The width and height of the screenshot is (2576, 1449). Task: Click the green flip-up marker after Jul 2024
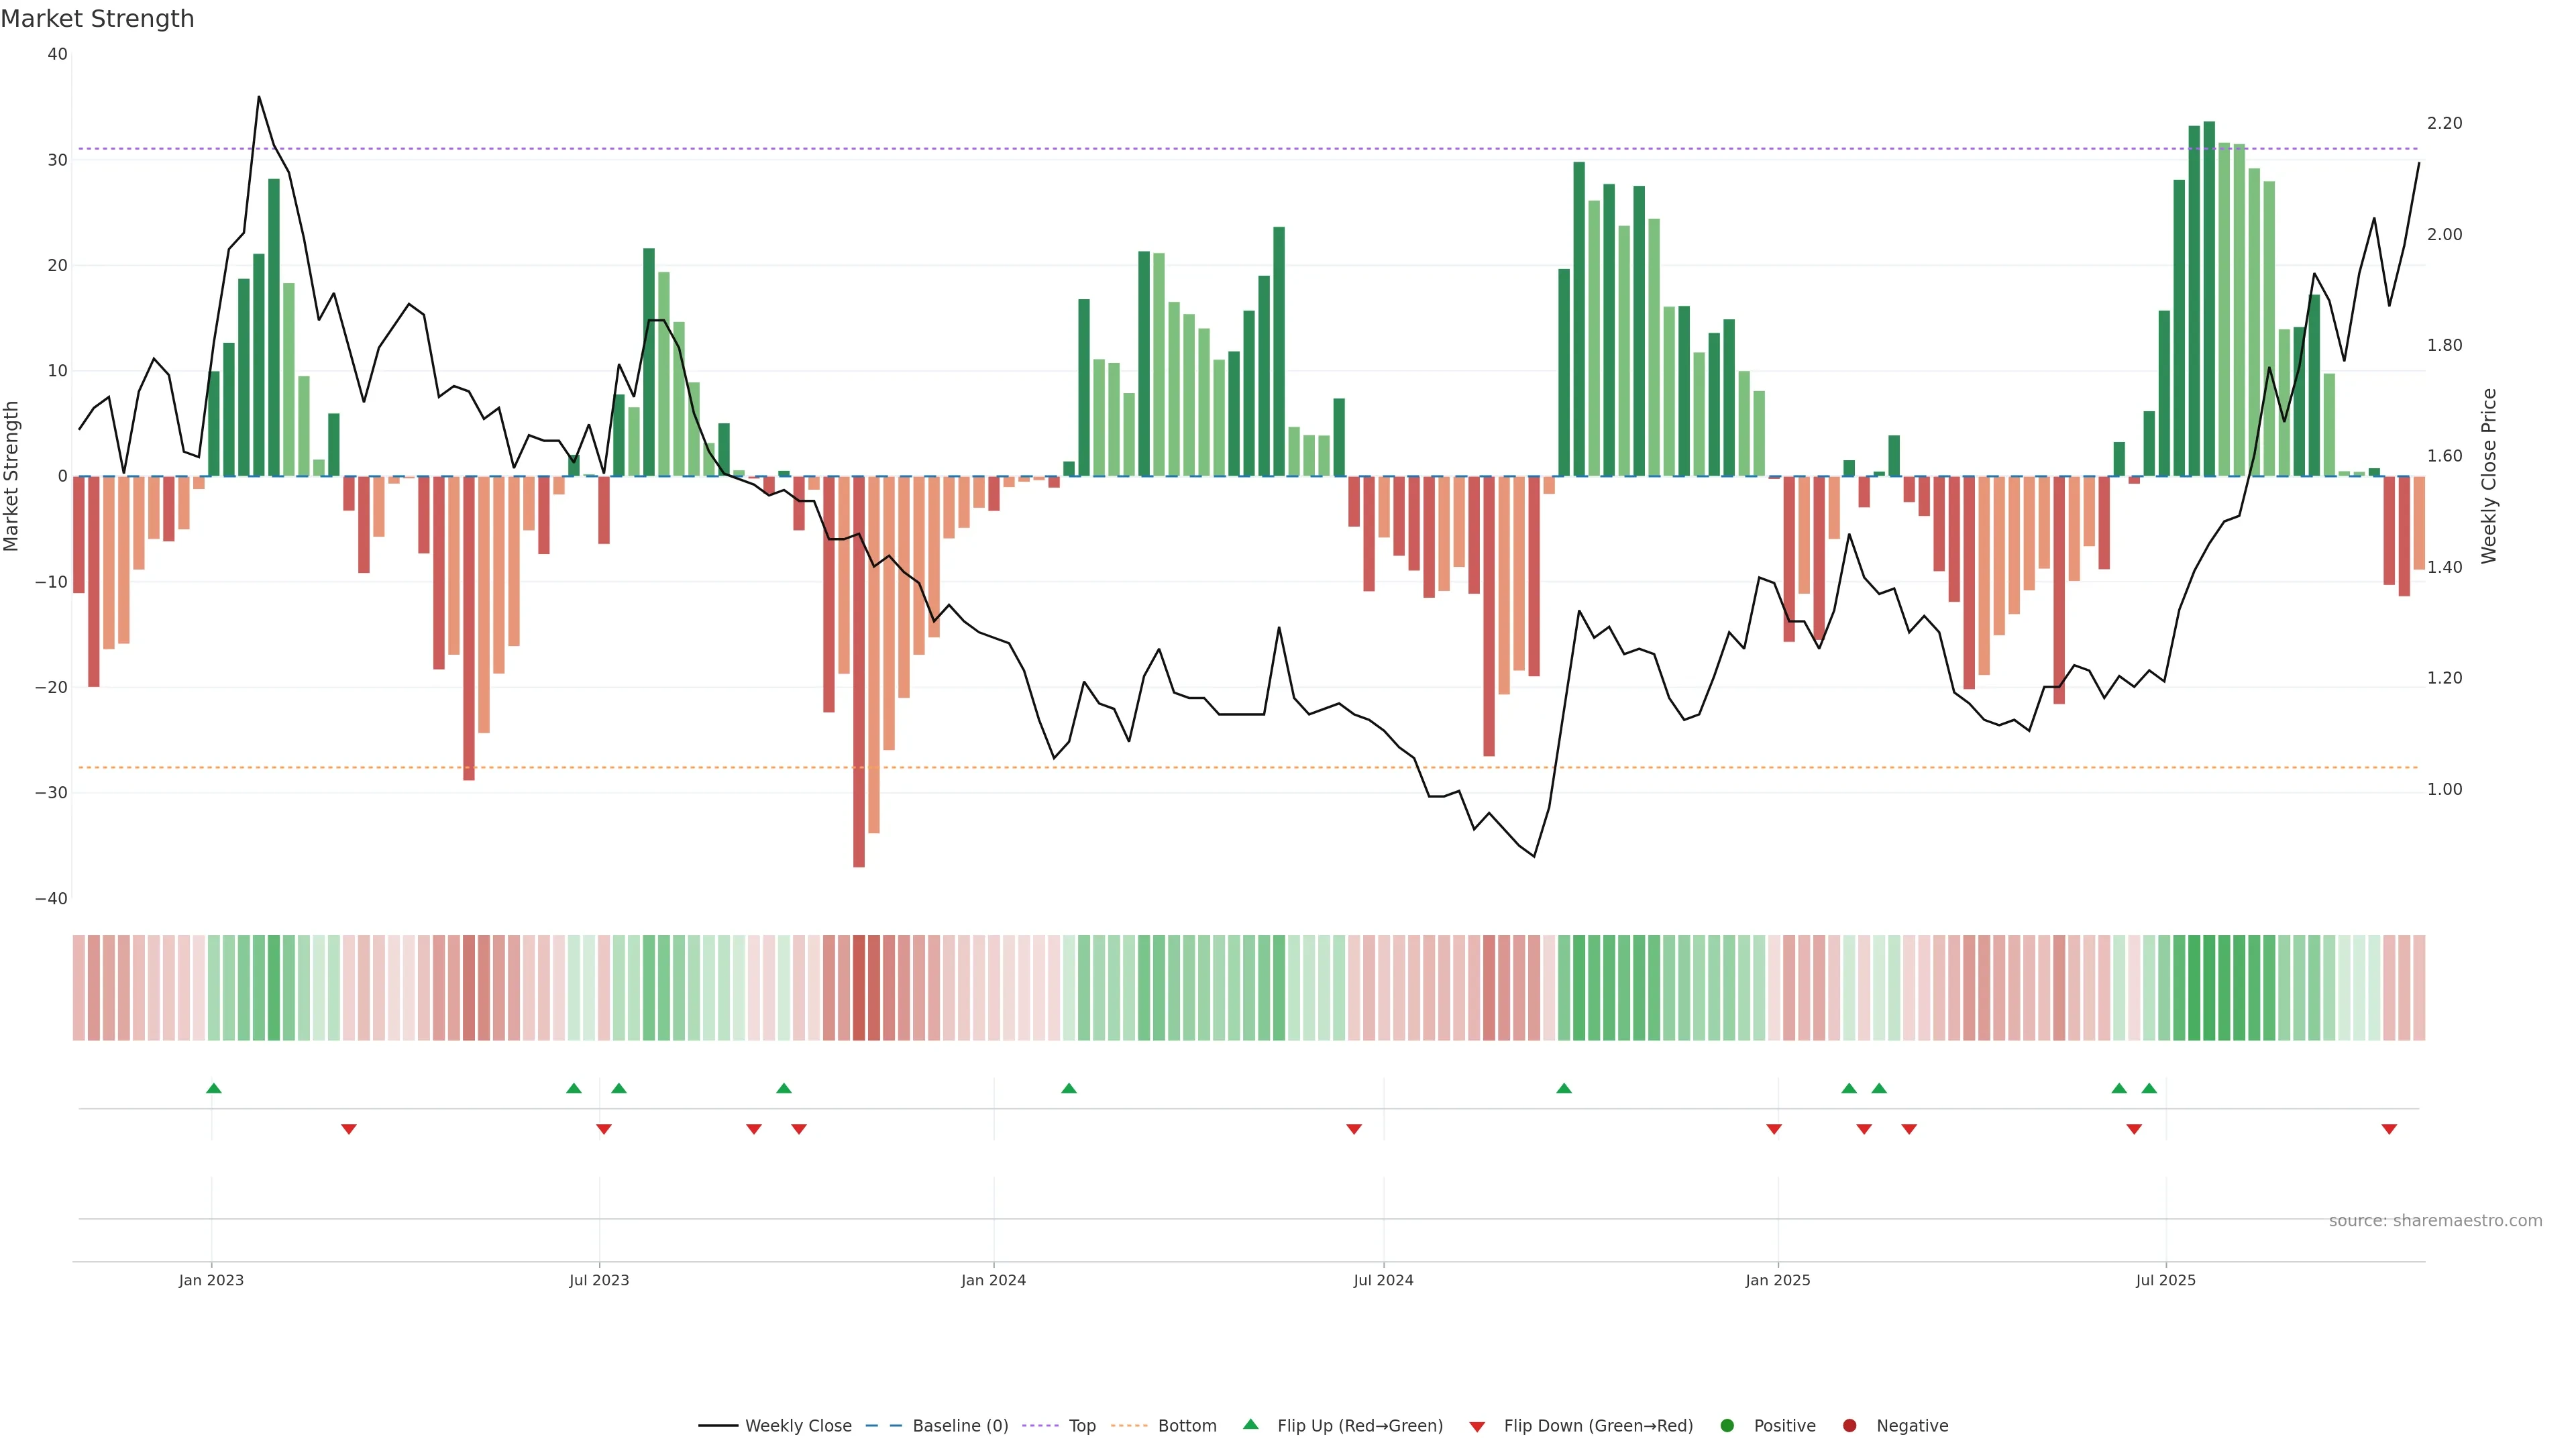[1564, 1088]
